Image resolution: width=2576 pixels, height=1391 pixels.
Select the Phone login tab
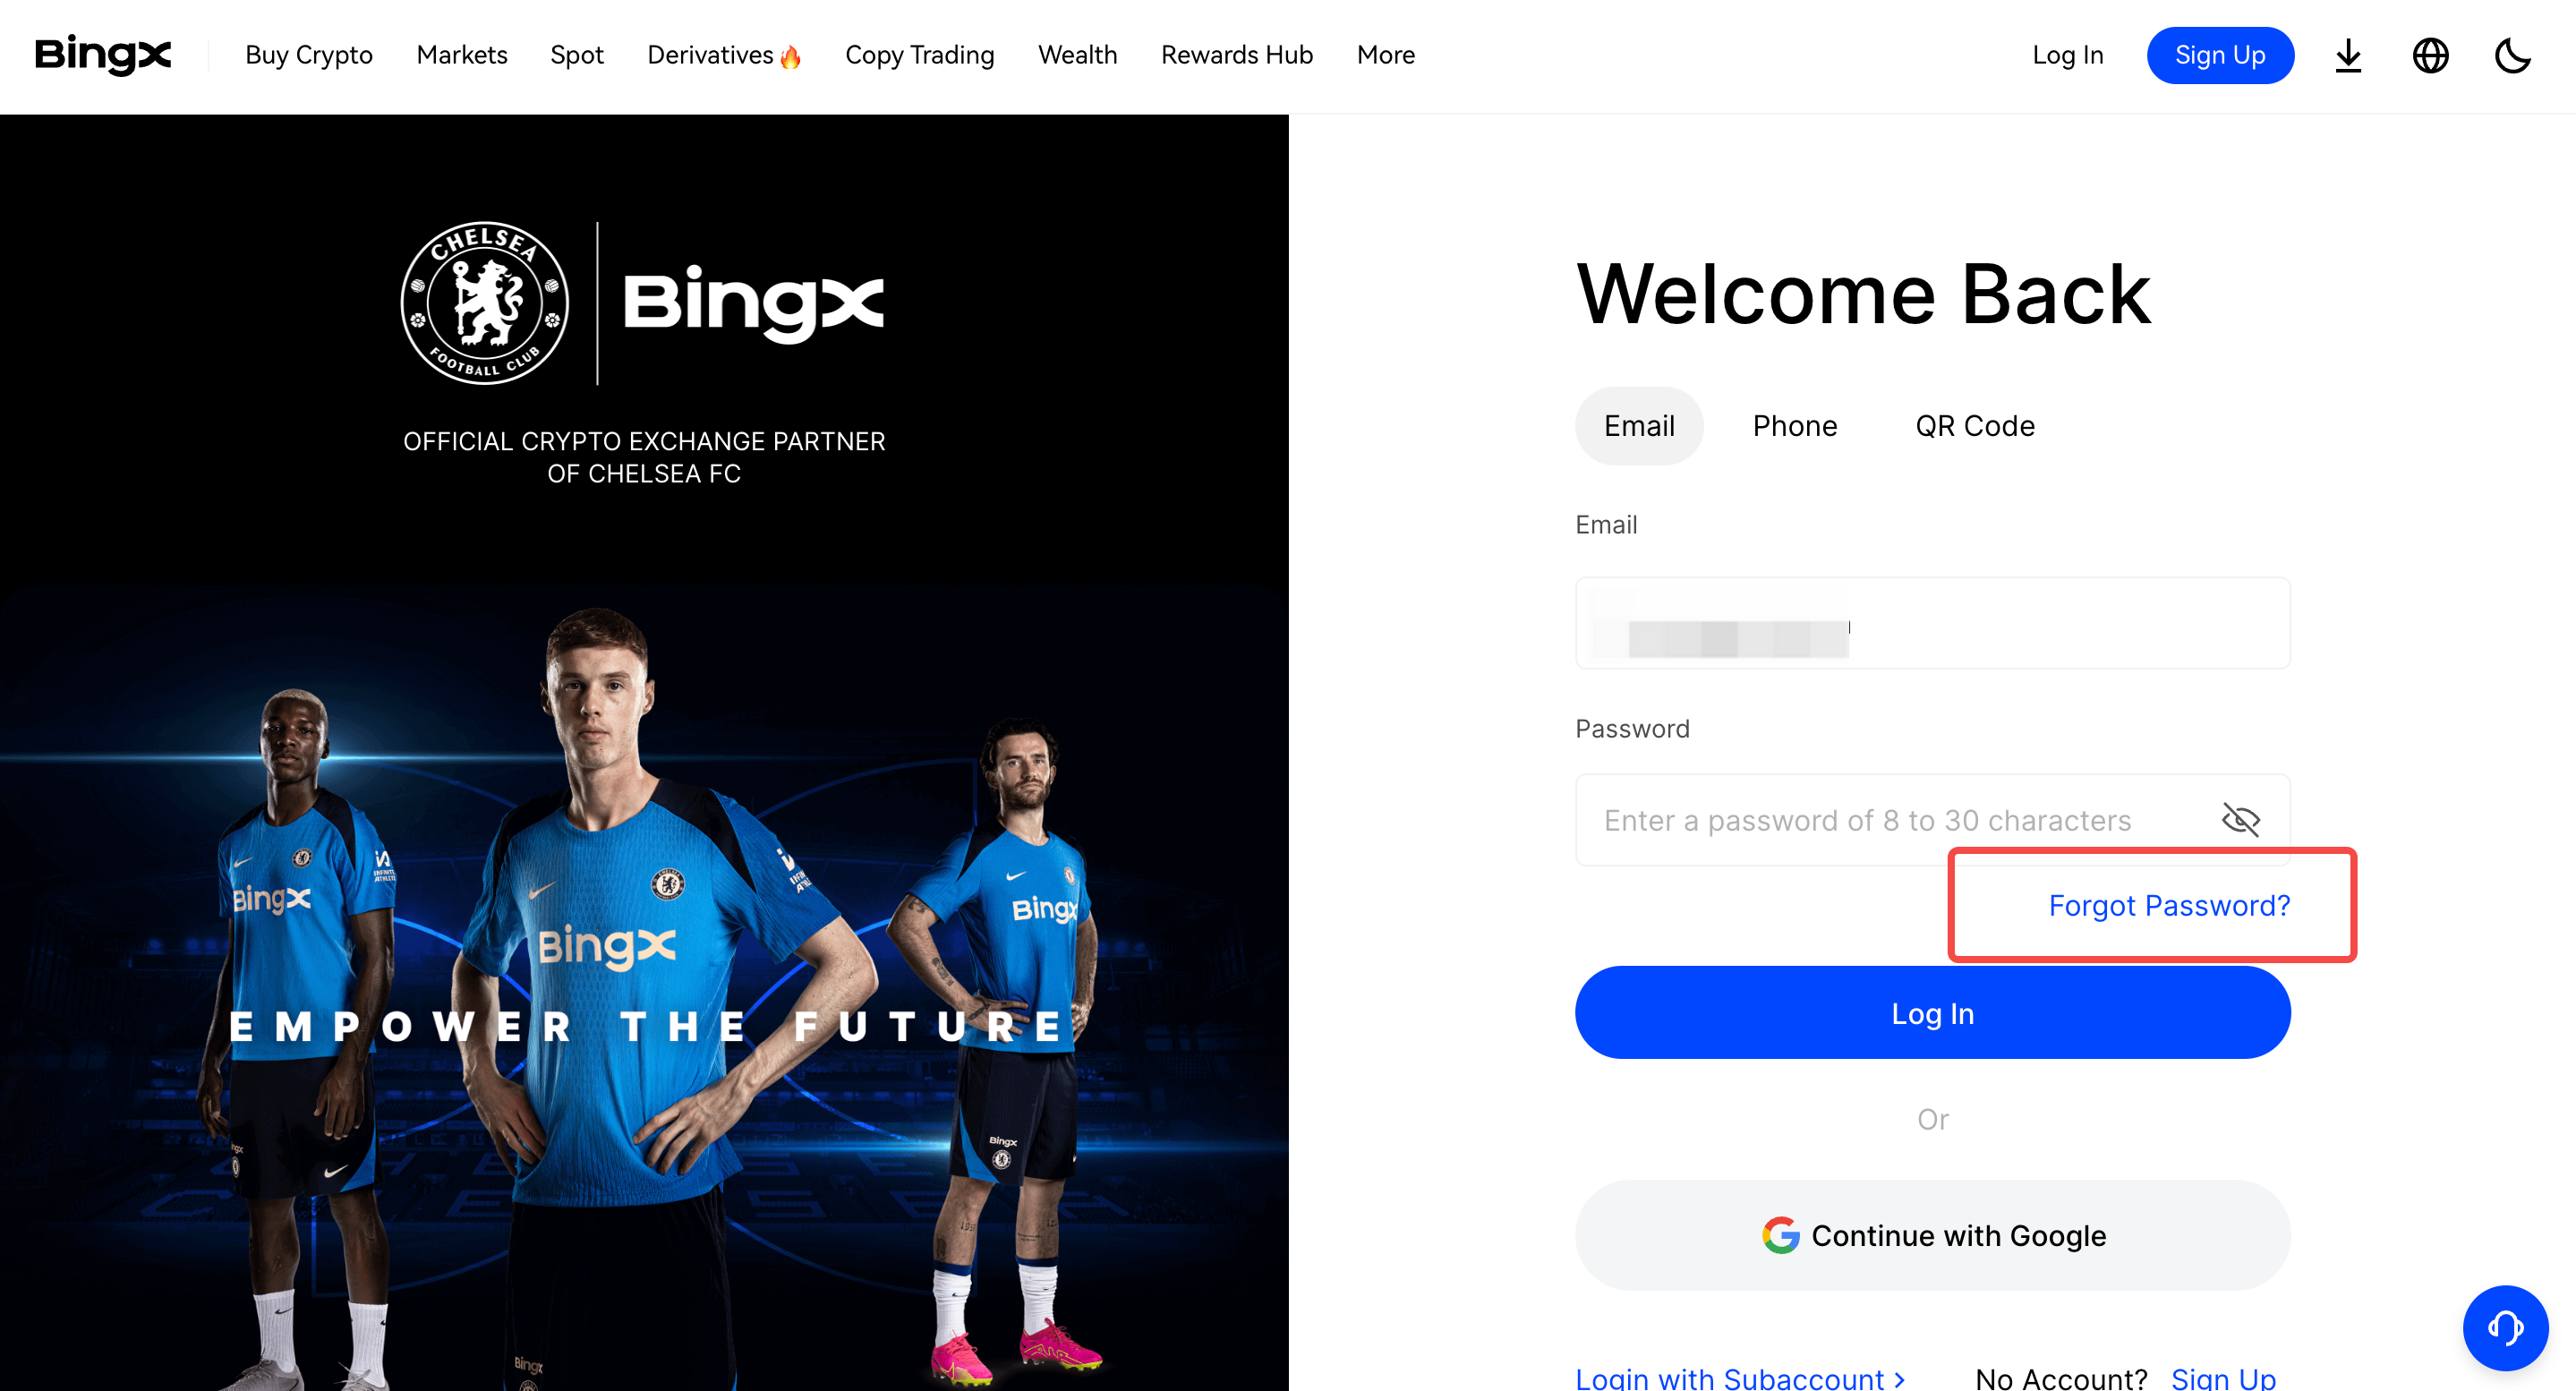(1794, 425)
